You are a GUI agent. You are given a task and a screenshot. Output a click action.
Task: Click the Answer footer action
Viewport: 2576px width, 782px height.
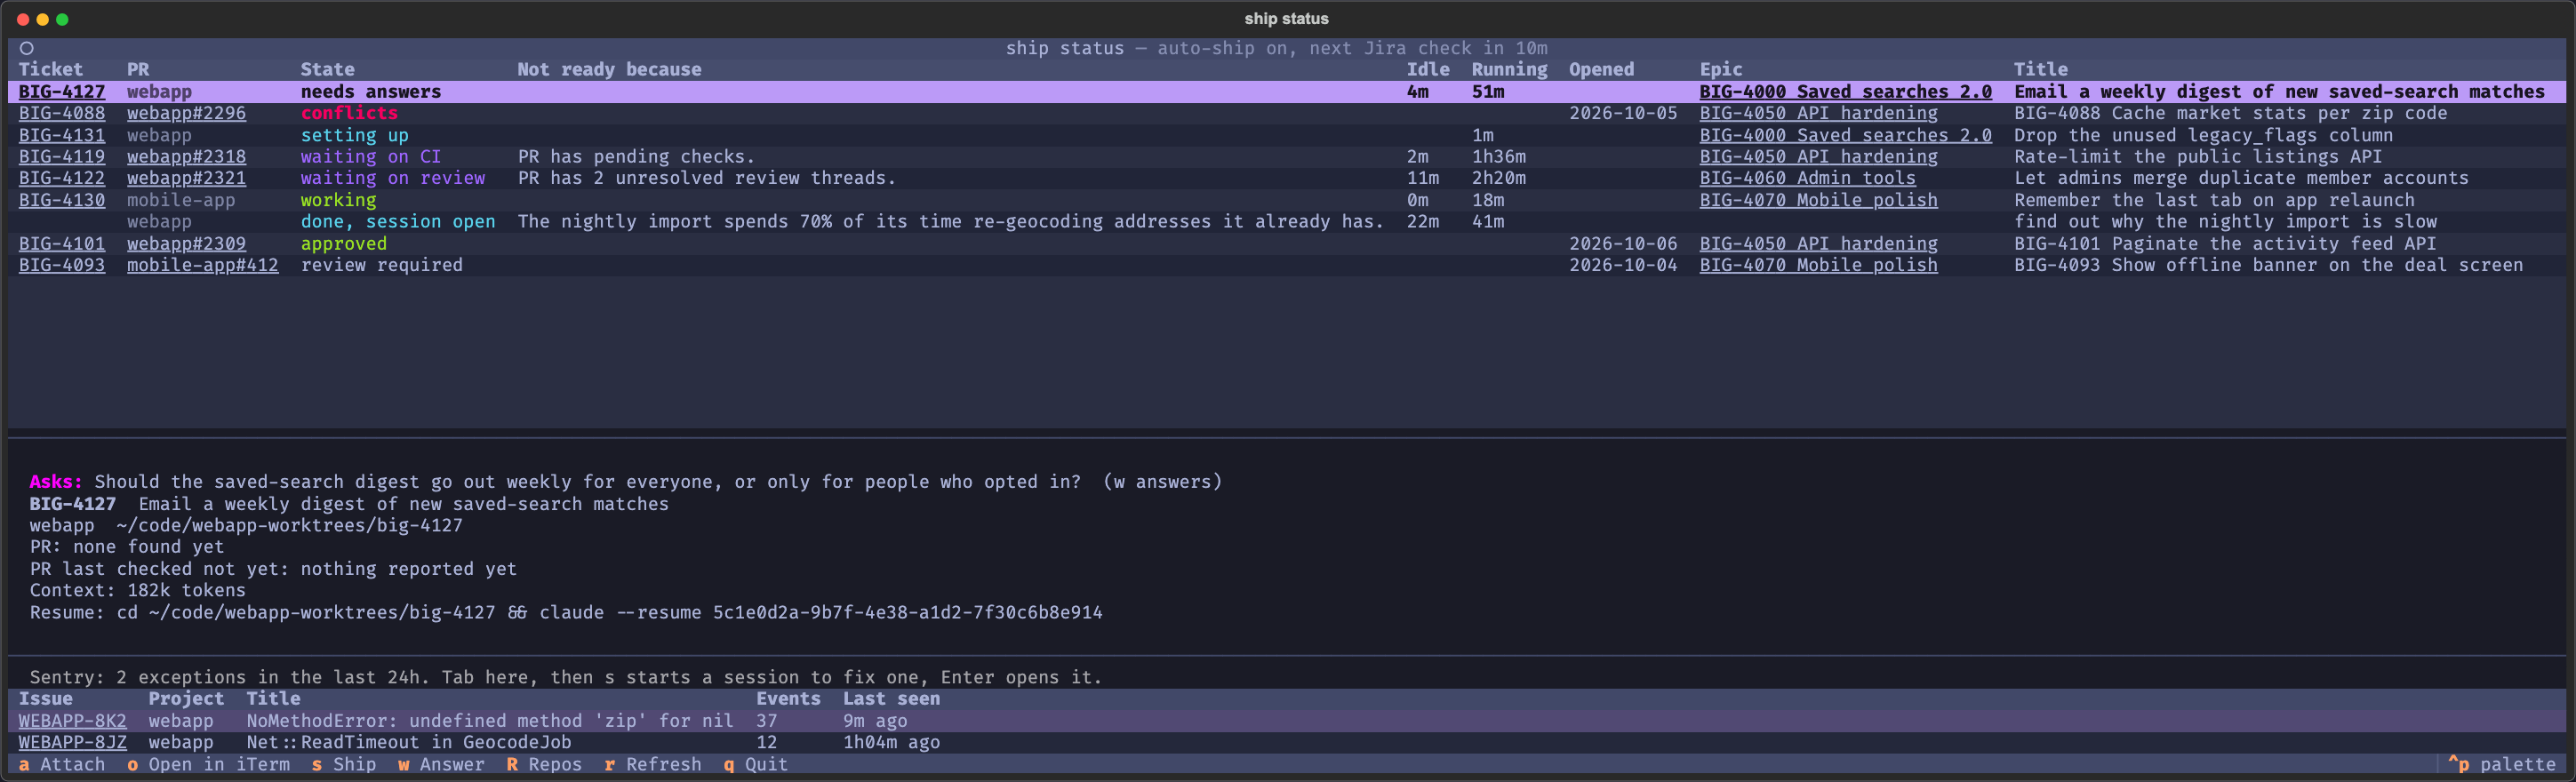click(441, 764)
